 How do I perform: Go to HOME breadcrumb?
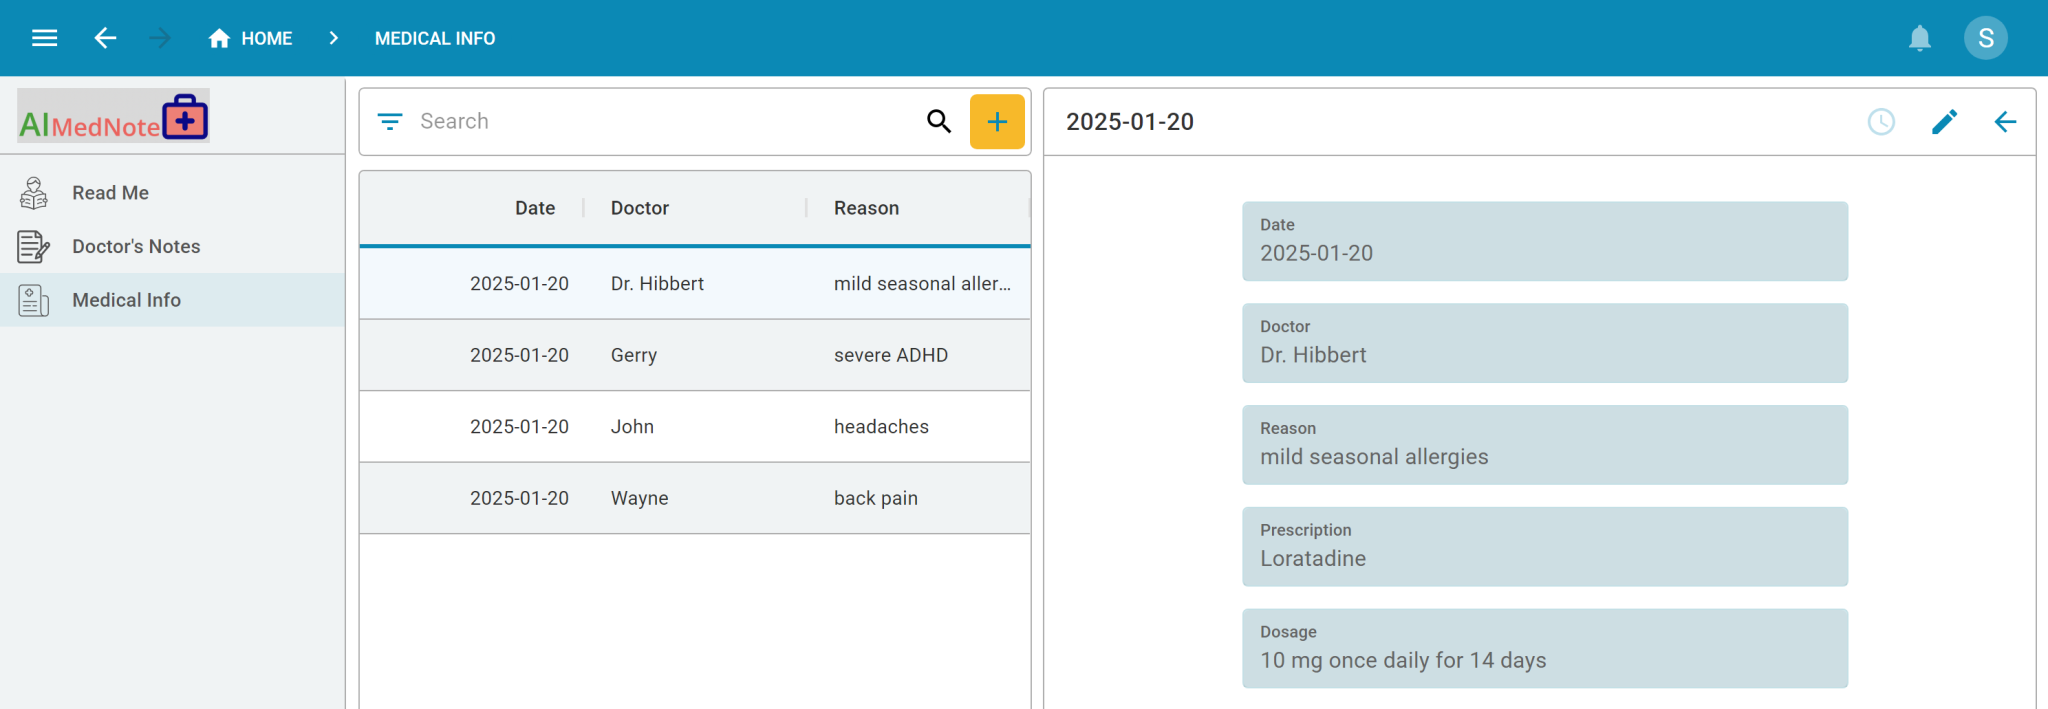click(251, 38)
